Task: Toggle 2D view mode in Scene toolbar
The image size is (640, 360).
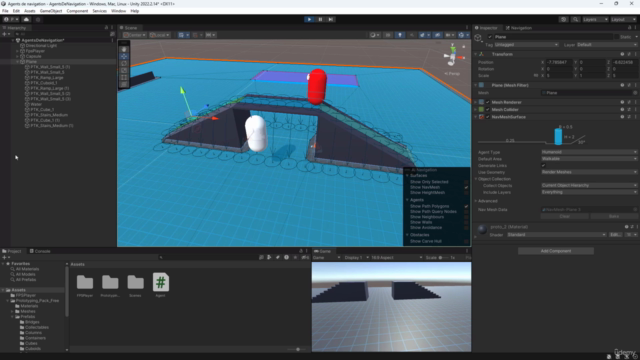Action: tap(388, 35)
